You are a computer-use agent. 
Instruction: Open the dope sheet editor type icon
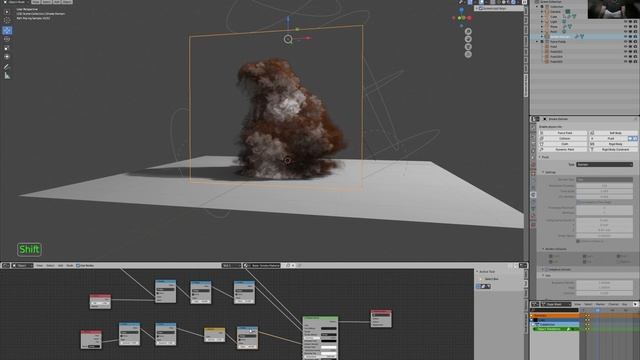click(x=535, y=304)
